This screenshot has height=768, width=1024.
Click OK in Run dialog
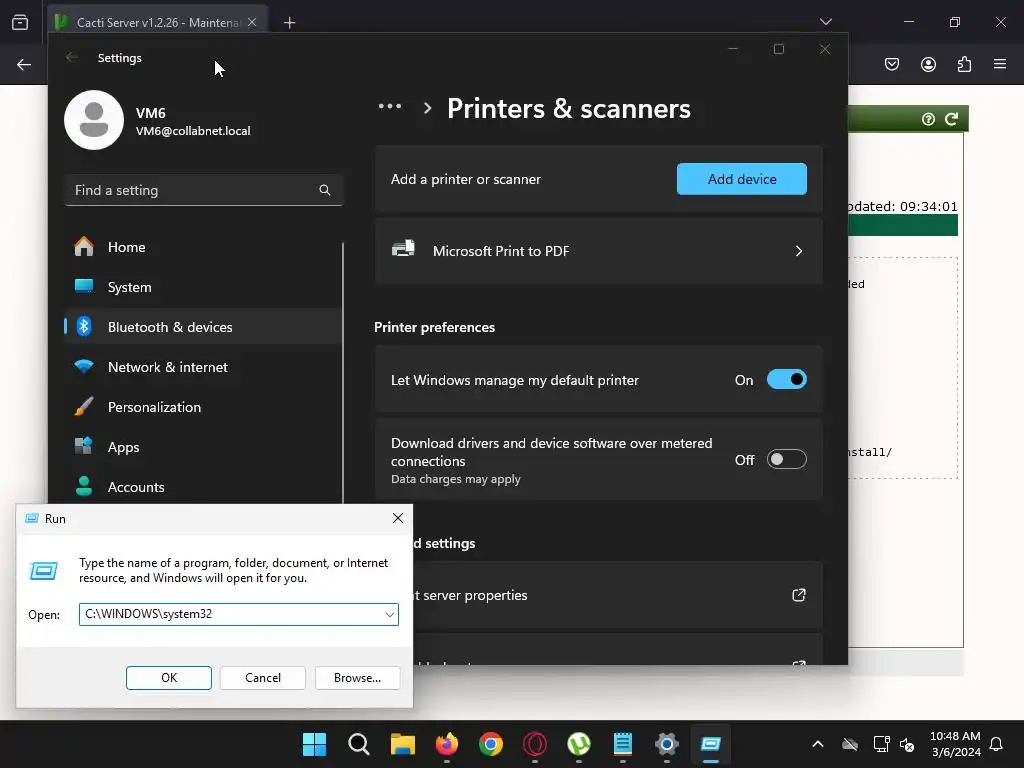168,678
